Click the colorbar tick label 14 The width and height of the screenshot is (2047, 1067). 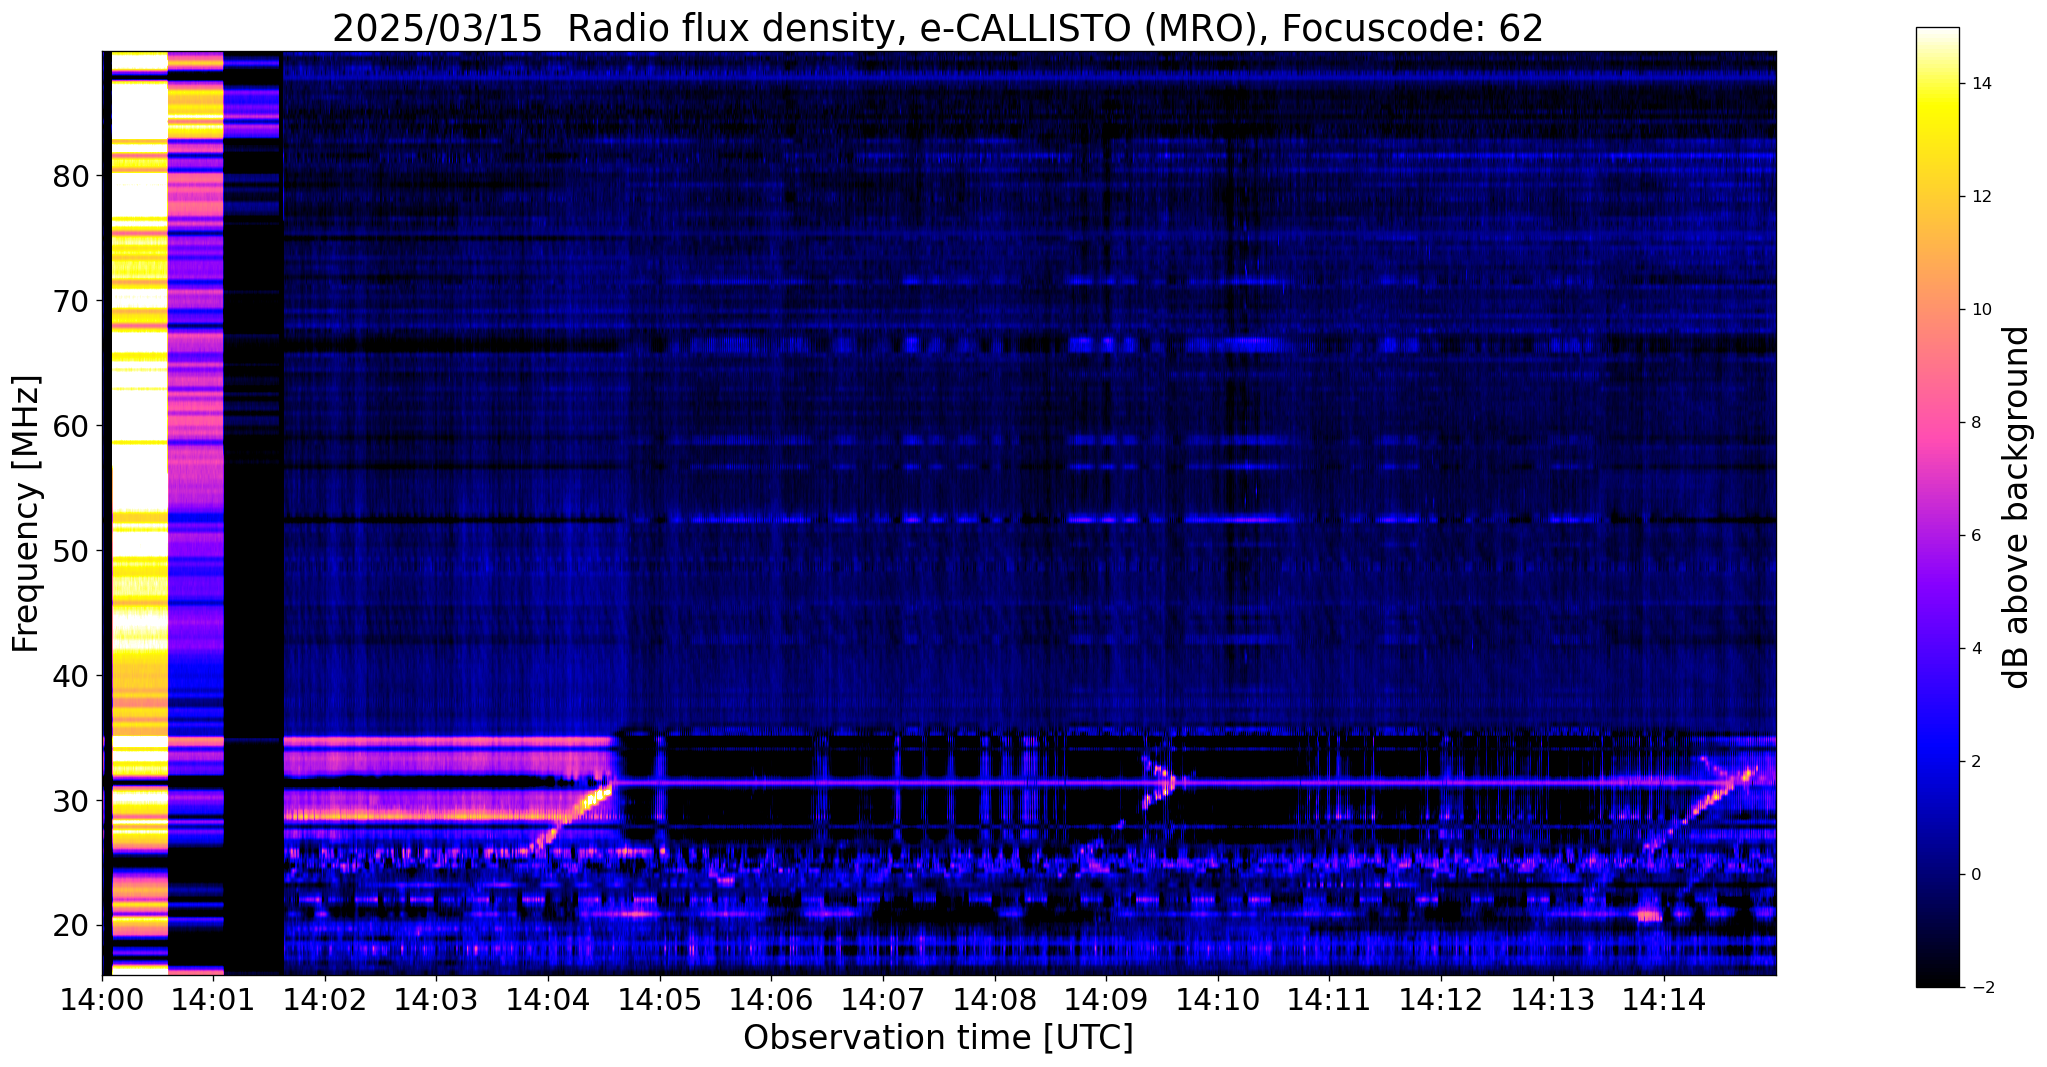1981,84
